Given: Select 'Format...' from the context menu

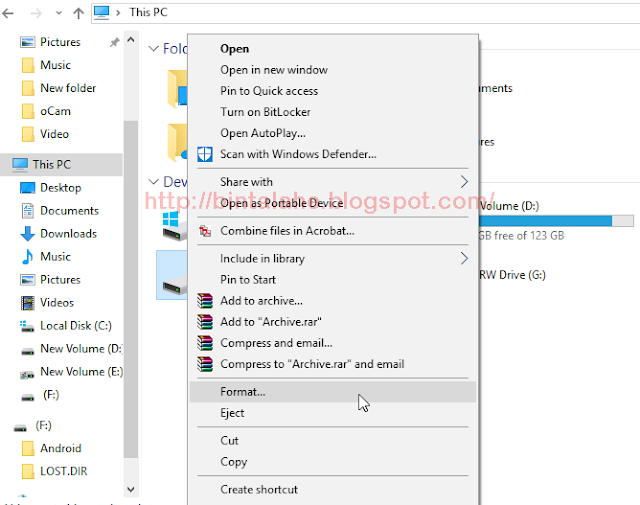Looking at the screenshot, I should tap(333, 392).
